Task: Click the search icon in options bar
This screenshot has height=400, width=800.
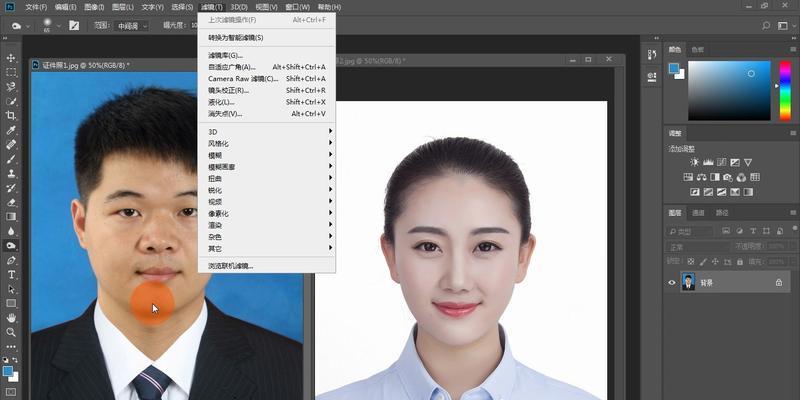Action: (766, 26)
